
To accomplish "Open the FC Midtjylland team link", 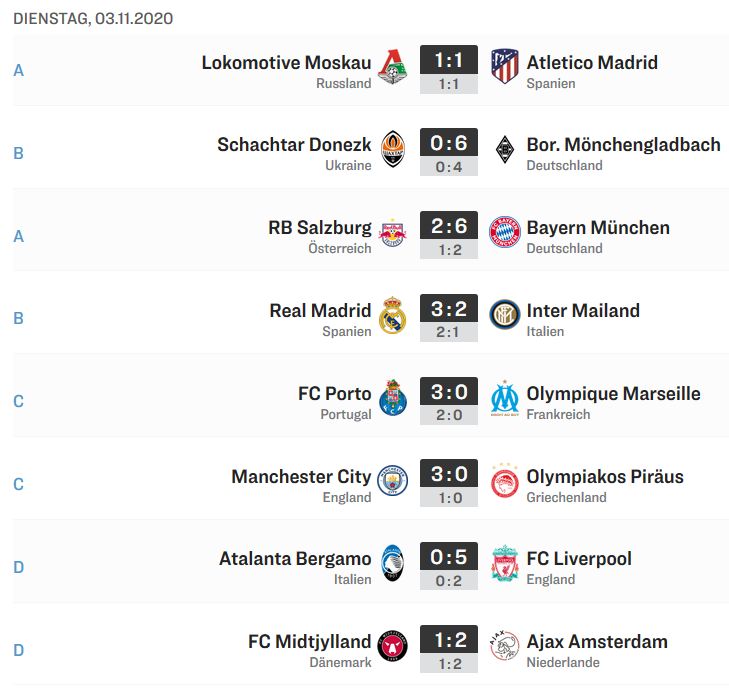I will tap(310, 641).
